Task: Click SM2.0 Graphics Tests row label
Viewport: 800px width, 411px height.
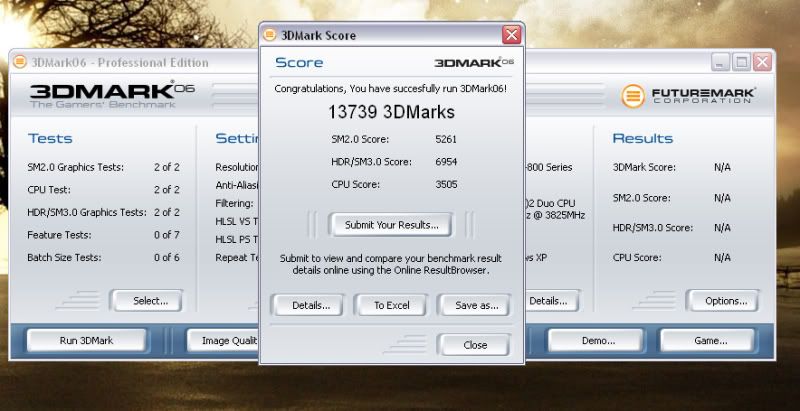Action: [x=76, y=167]
